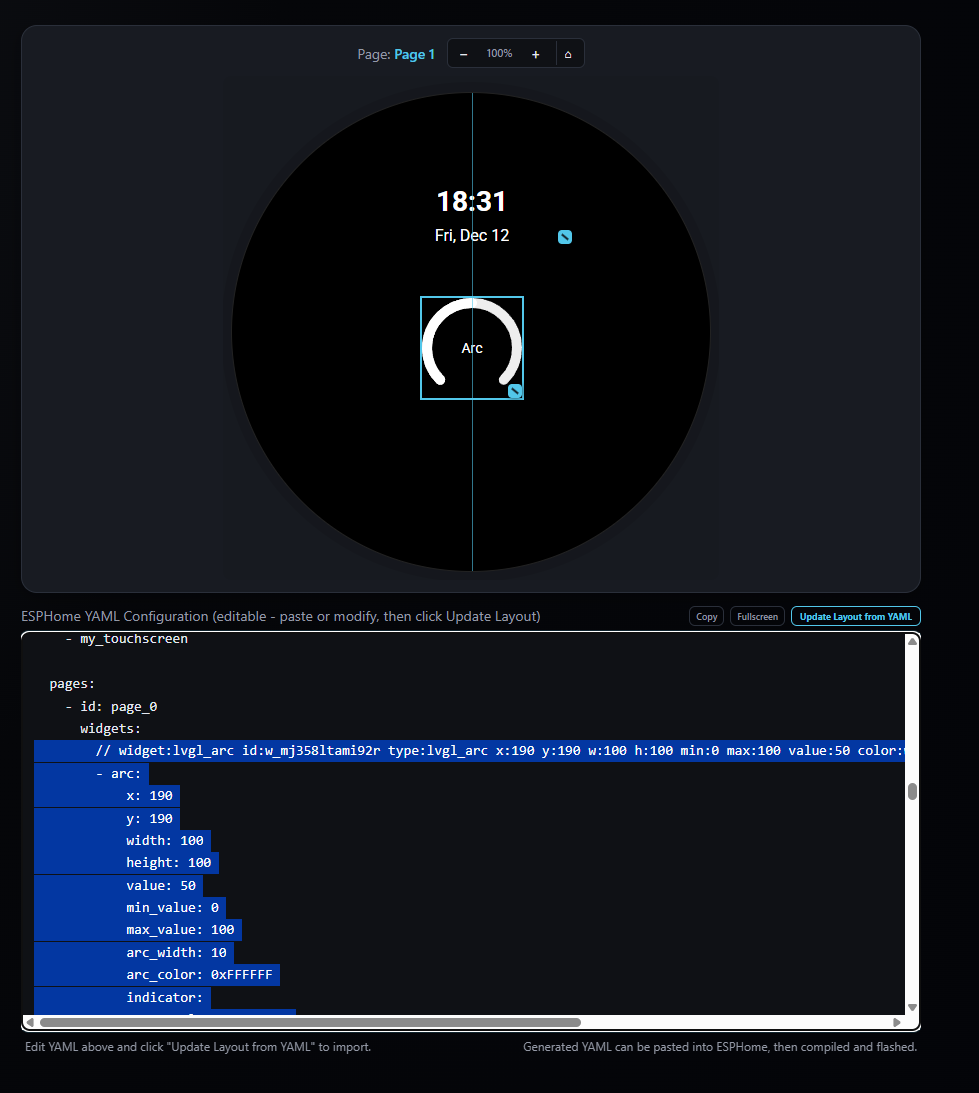Click the 'min_value: 0' line
The width and height of the screenshot is (979, 1093).
click(172, 908)
